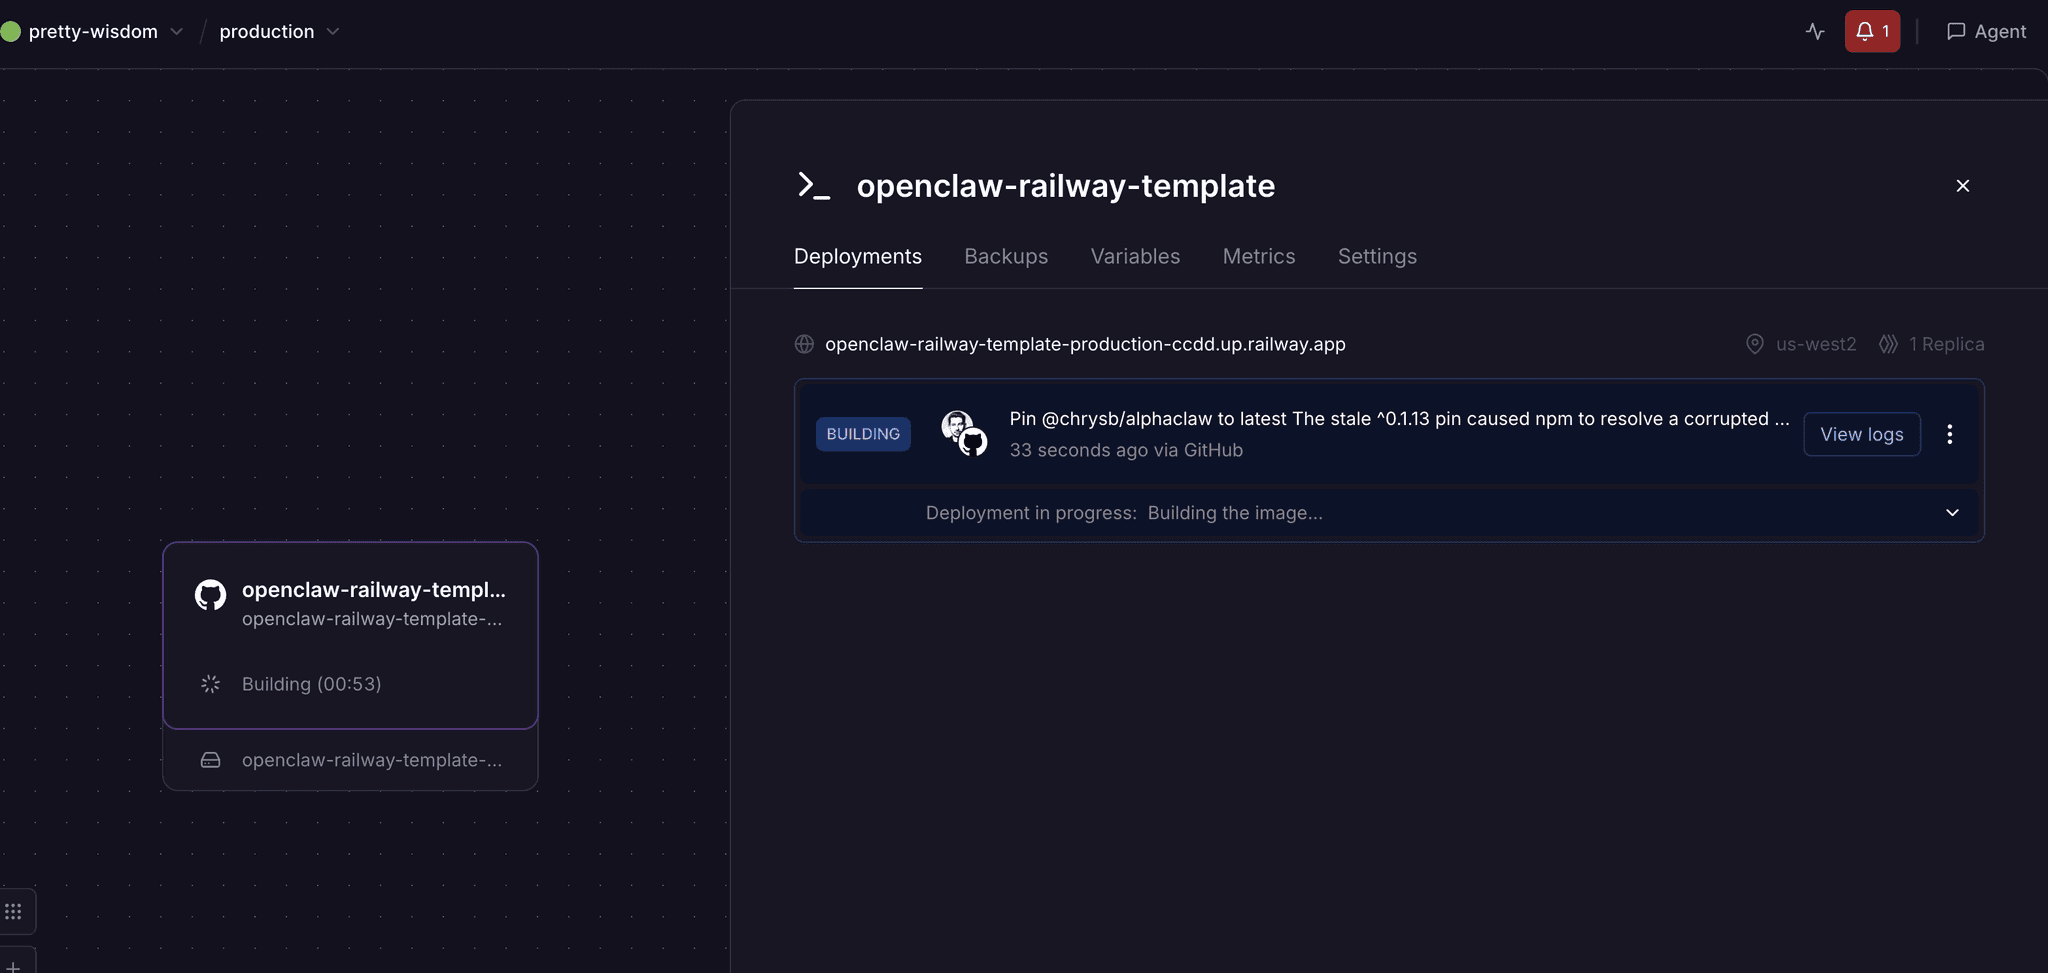Click the committer avatar with GitHub badge

[x=964, y=433]
